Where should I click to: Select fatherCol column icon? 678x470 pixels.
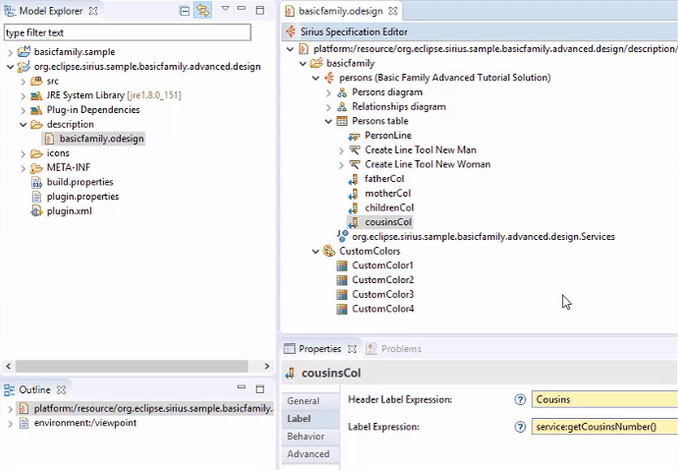[354, 179]
